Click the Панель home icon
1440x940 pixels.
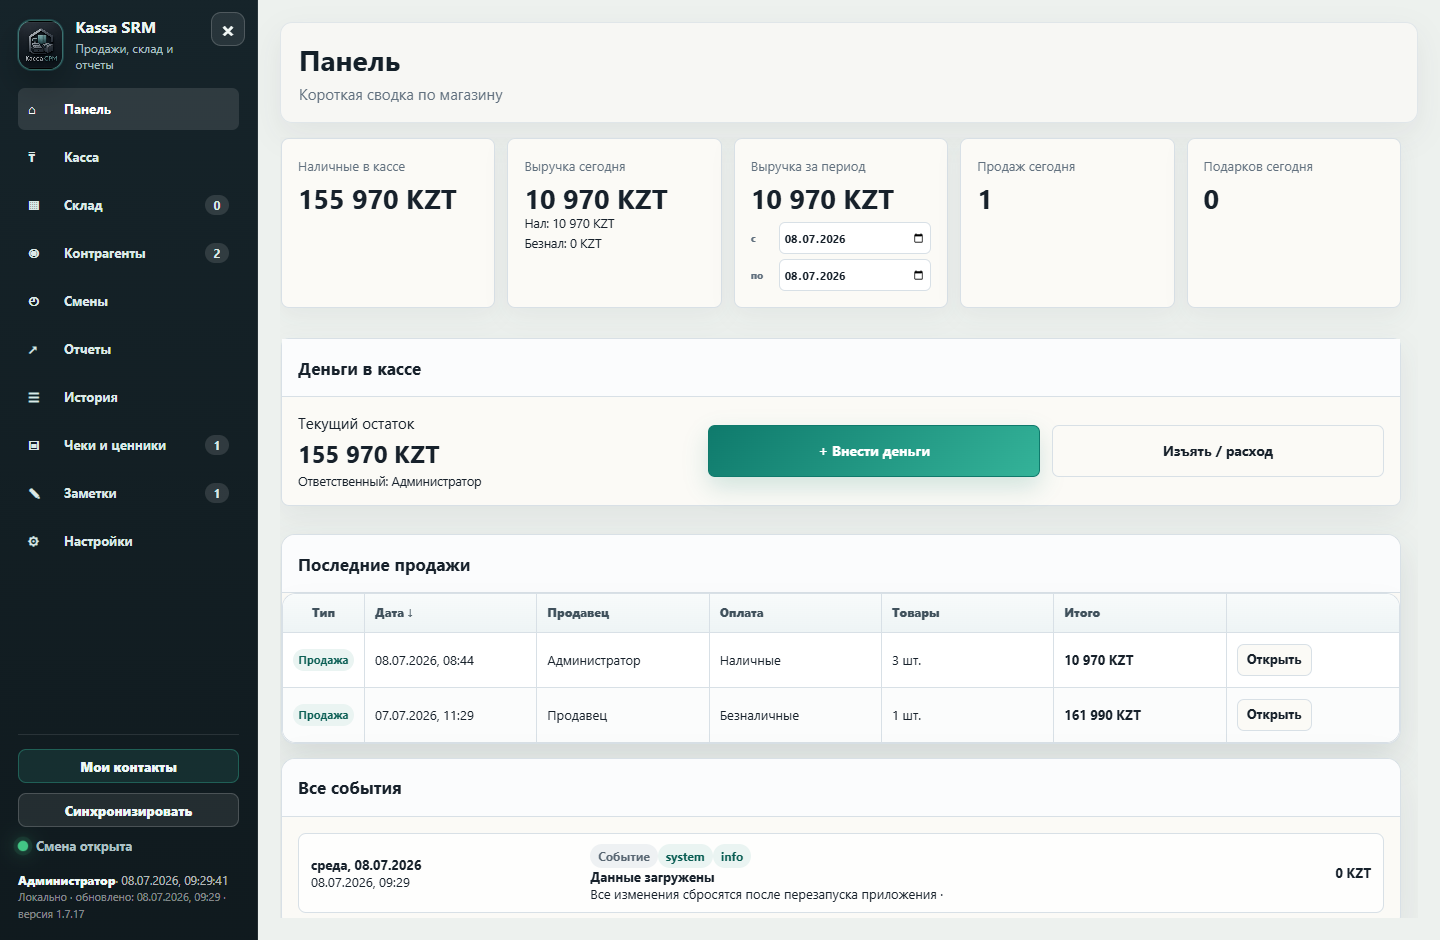[x=33, y=110]
